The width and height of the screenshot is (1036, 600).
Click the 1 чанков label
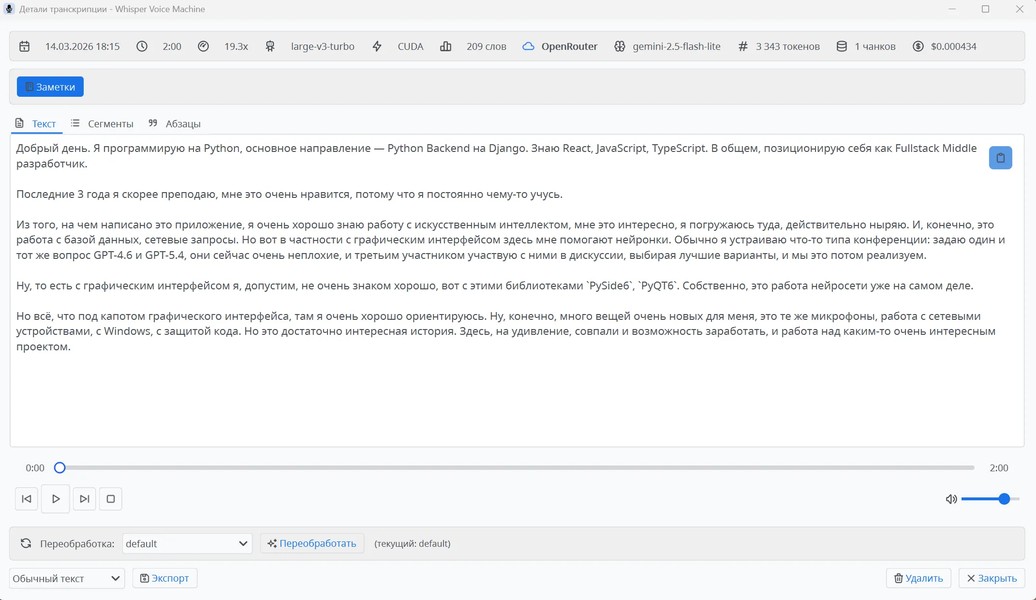(x=875, y=46)
